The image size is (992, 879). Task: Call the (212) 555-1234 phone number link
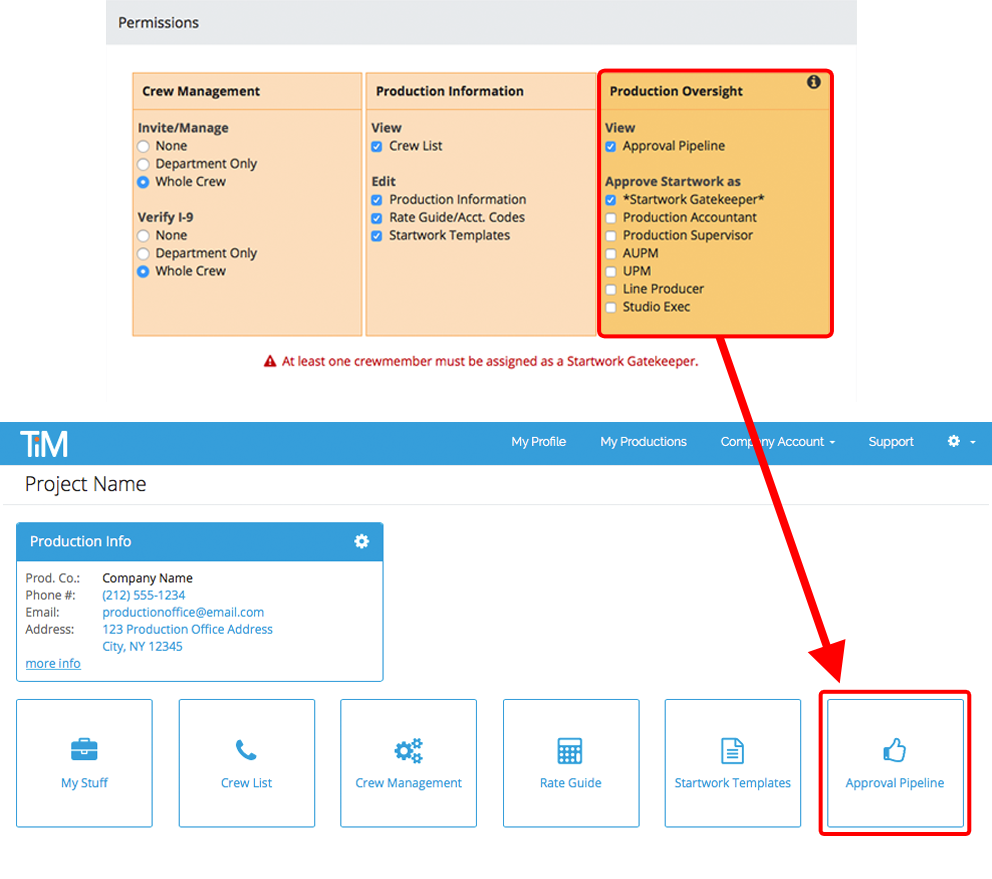click(143, 594)
